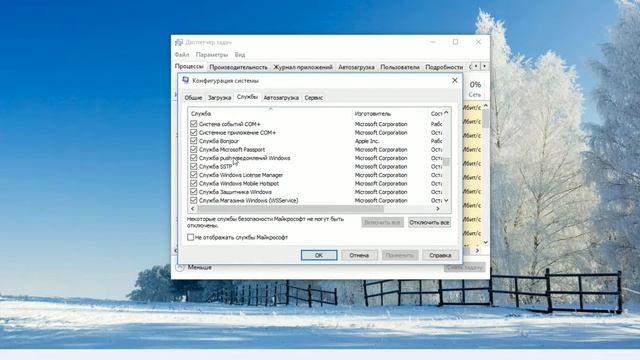This screenshot has height=360, width=640.
Task: Enable Не отображать службы Майкрософт checkbox
Action: (x=191, y=237)
